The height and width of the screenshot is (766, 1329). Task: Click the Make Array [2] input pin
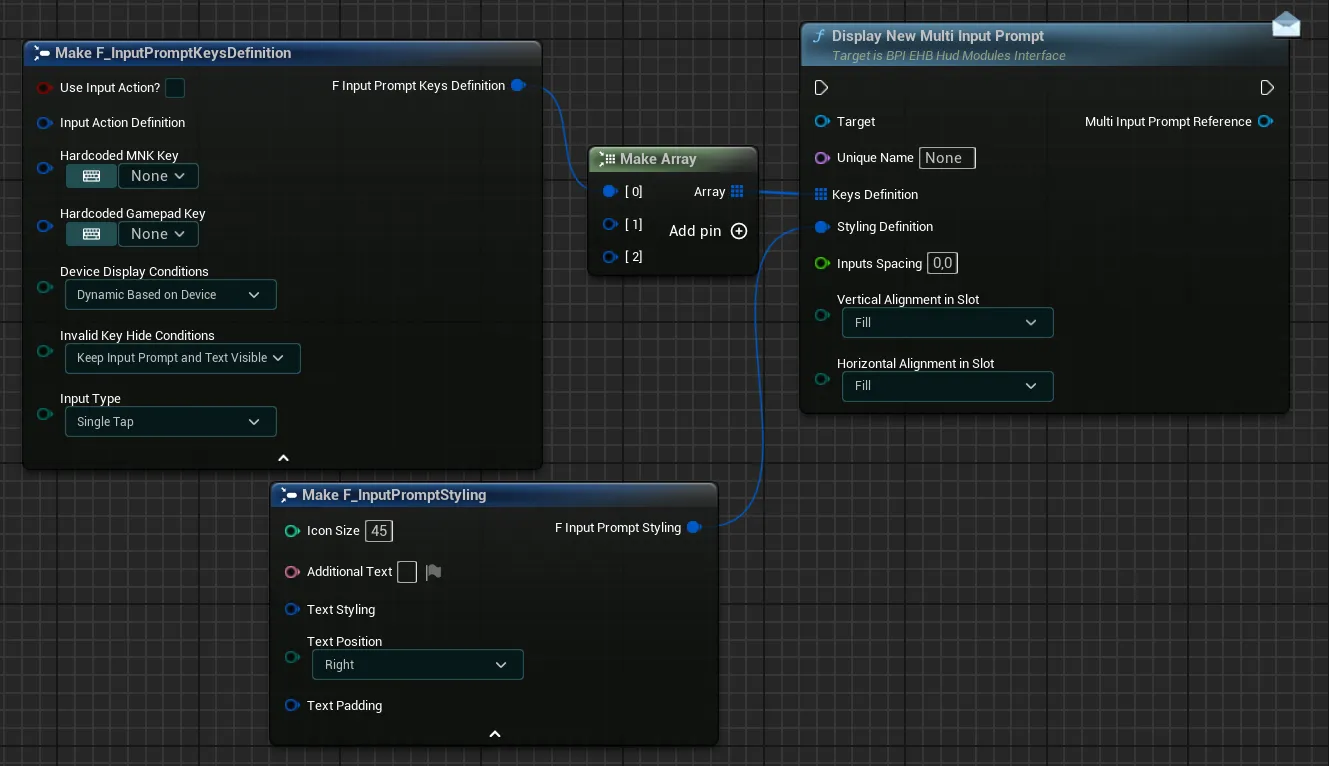(x=610, y=257)
